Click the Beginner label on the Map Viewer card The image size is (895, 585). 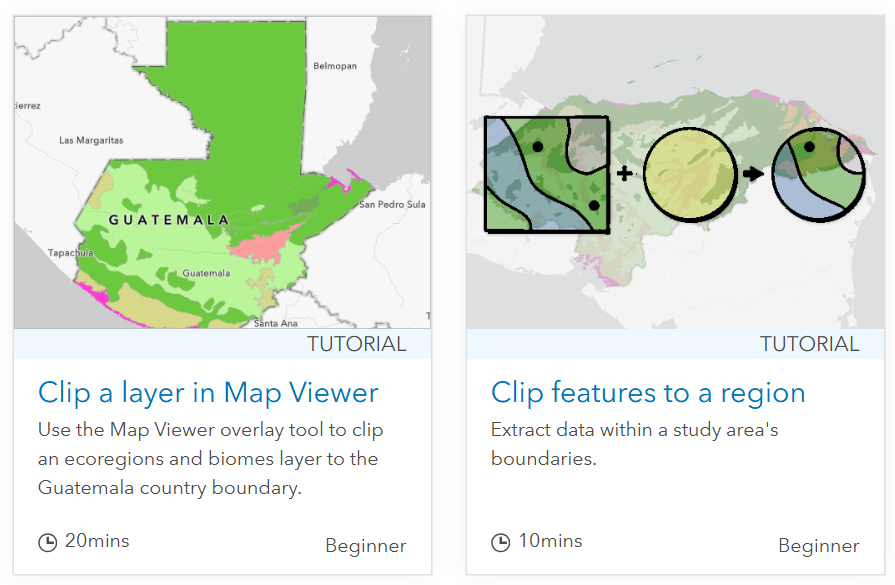(366, 546)
